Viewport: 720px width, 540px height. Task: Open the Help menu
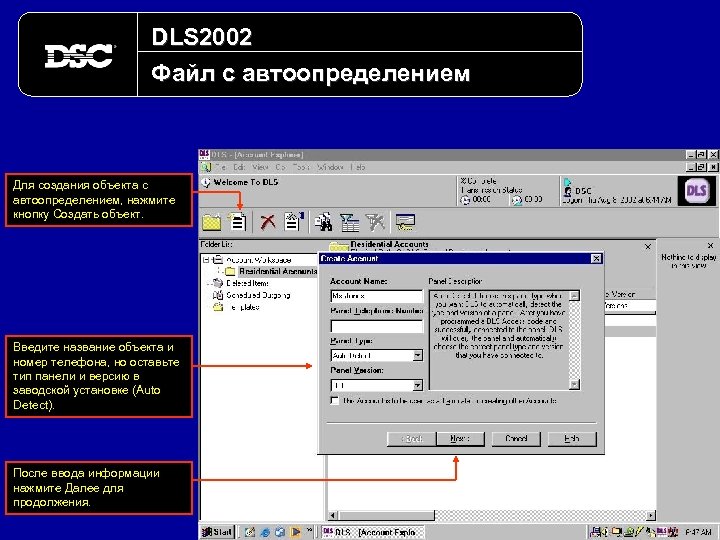point(358,168)
